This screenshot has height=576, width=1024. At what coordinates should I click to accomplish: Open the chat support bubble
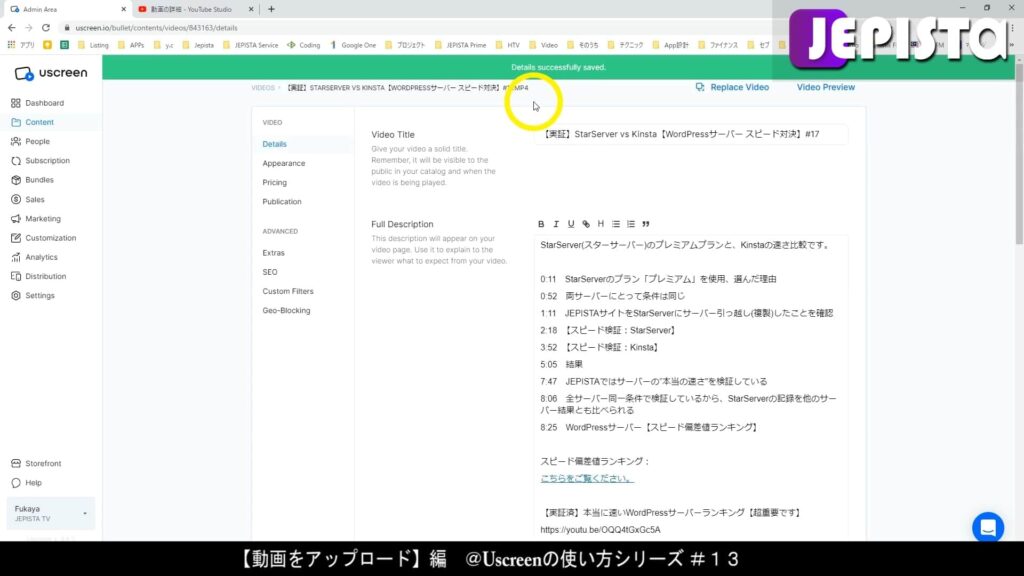click(x=988, y=527)
